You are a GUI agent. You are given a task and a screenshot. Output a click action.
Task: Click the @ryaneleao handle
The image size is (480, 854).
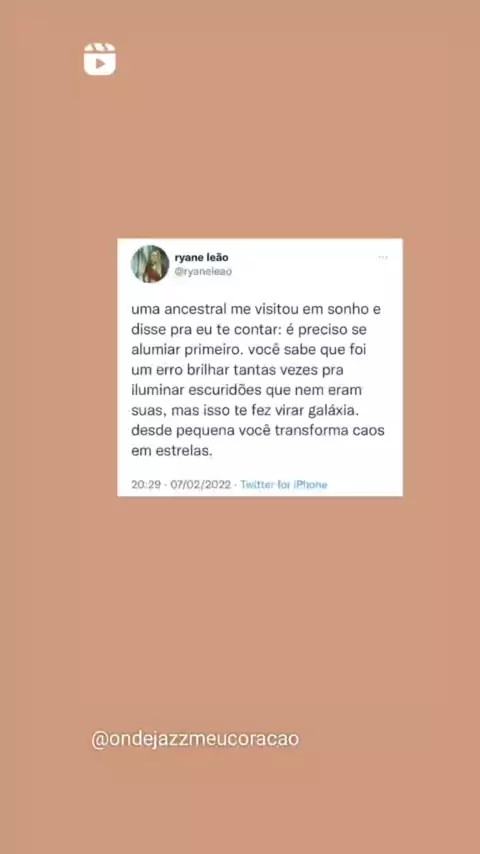coord(203,272)
